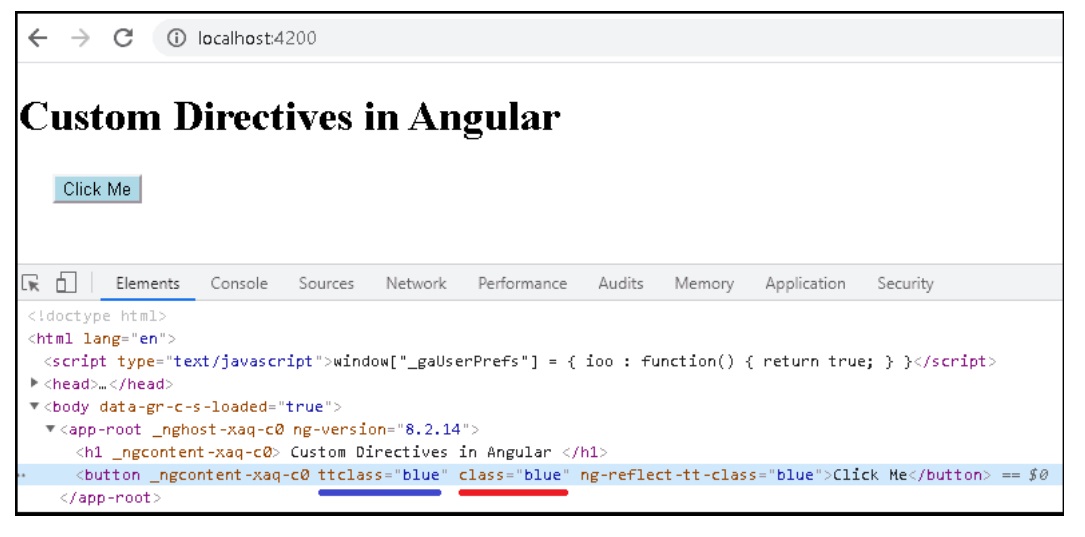Switch to the Application tab
Image resolution: width=1085 pixels, height=537 pixels.
coord(805,284)
